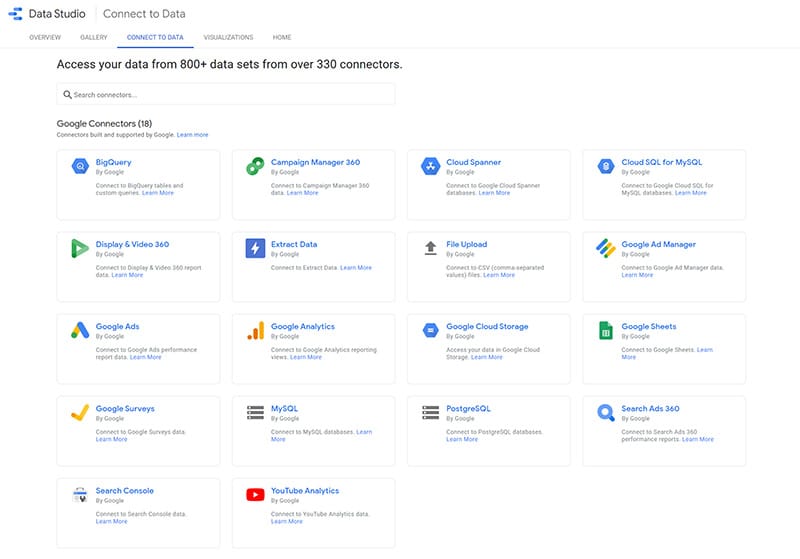
Task: Open the BigQuery title link
Action: click(x=113, y=162)
